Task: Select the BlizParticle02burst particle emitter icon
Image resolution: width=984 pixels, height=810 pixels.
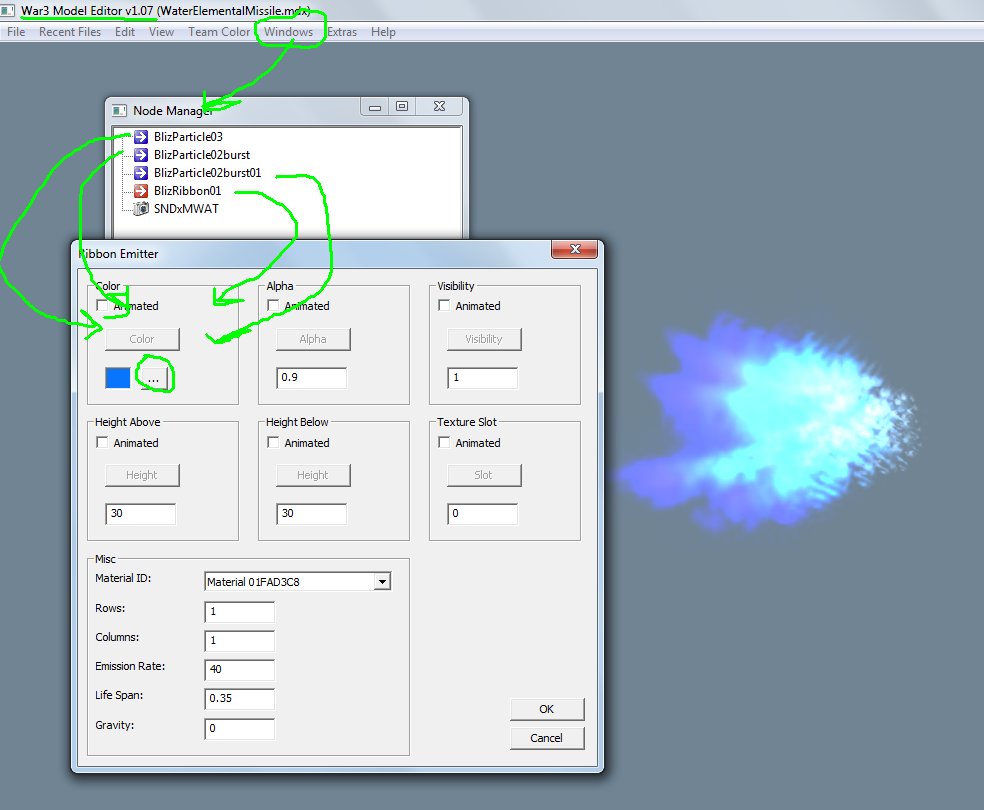Action: (x=141, y=155)
